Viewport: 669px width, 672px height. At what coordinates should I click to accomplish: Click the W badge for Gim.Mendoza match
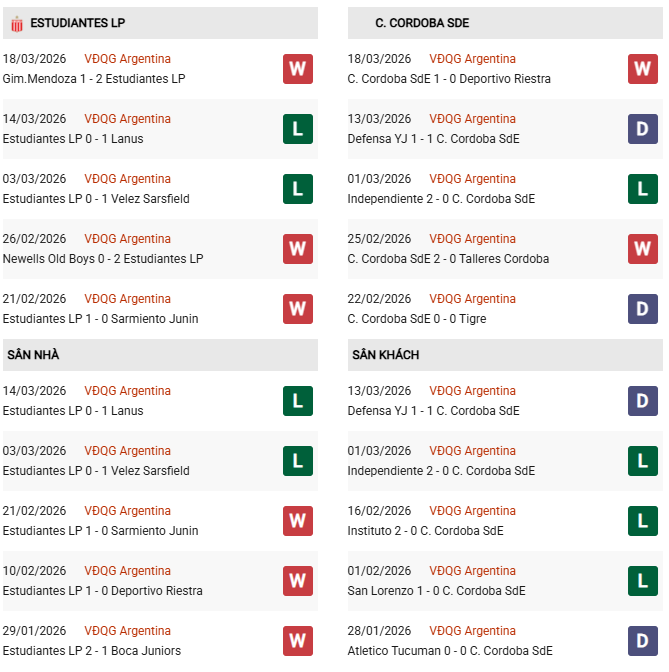(x=297, y=69)
